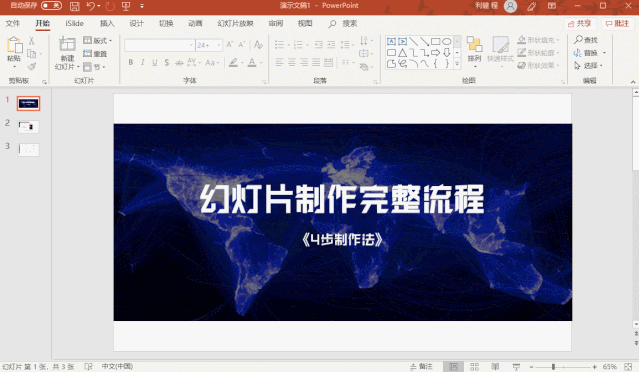Align text left in paragraph group

279,62
